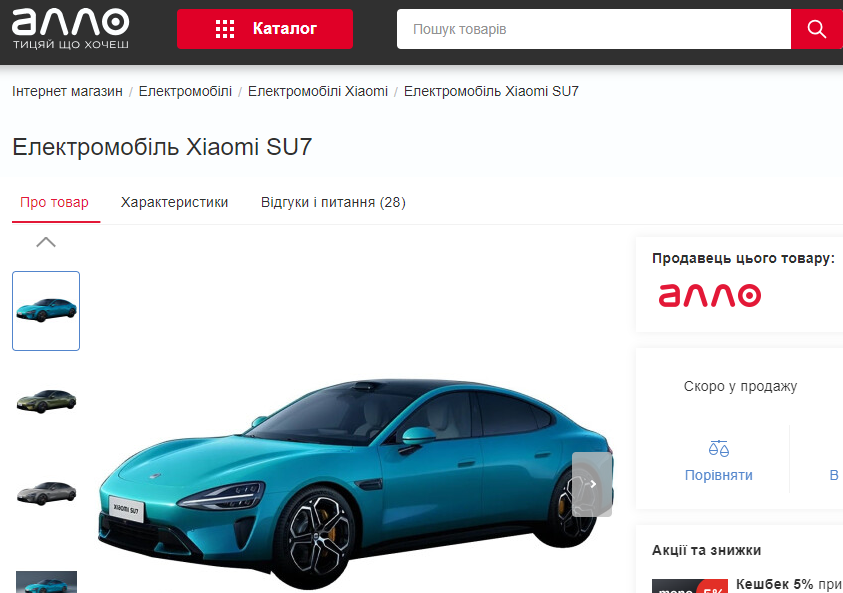Viewport: 843px width, 593px height.
Task: Open the Allo logo home page
Action: [70, 30]
